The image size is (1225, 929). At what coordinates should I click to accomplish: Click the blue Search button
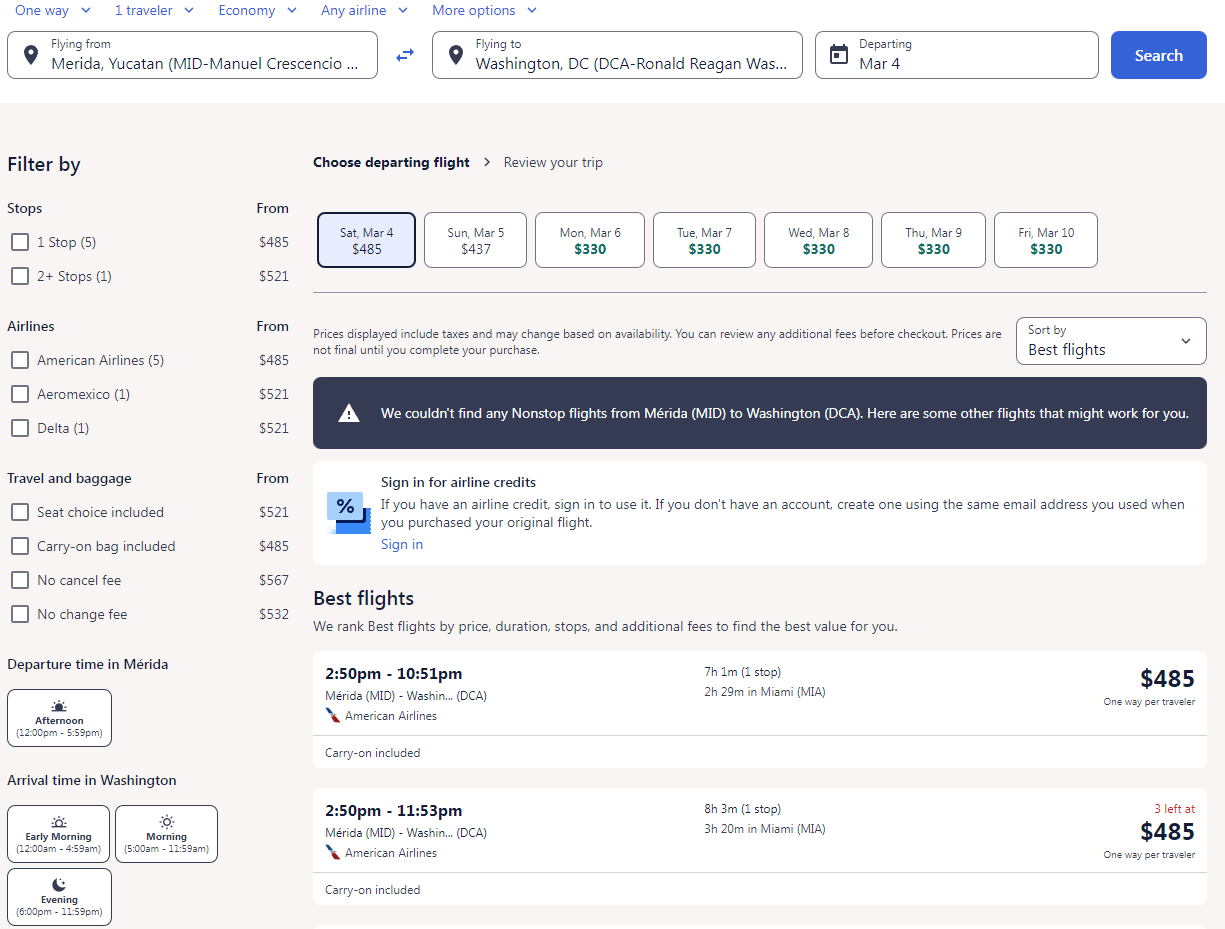click(x=1159, y=55)
